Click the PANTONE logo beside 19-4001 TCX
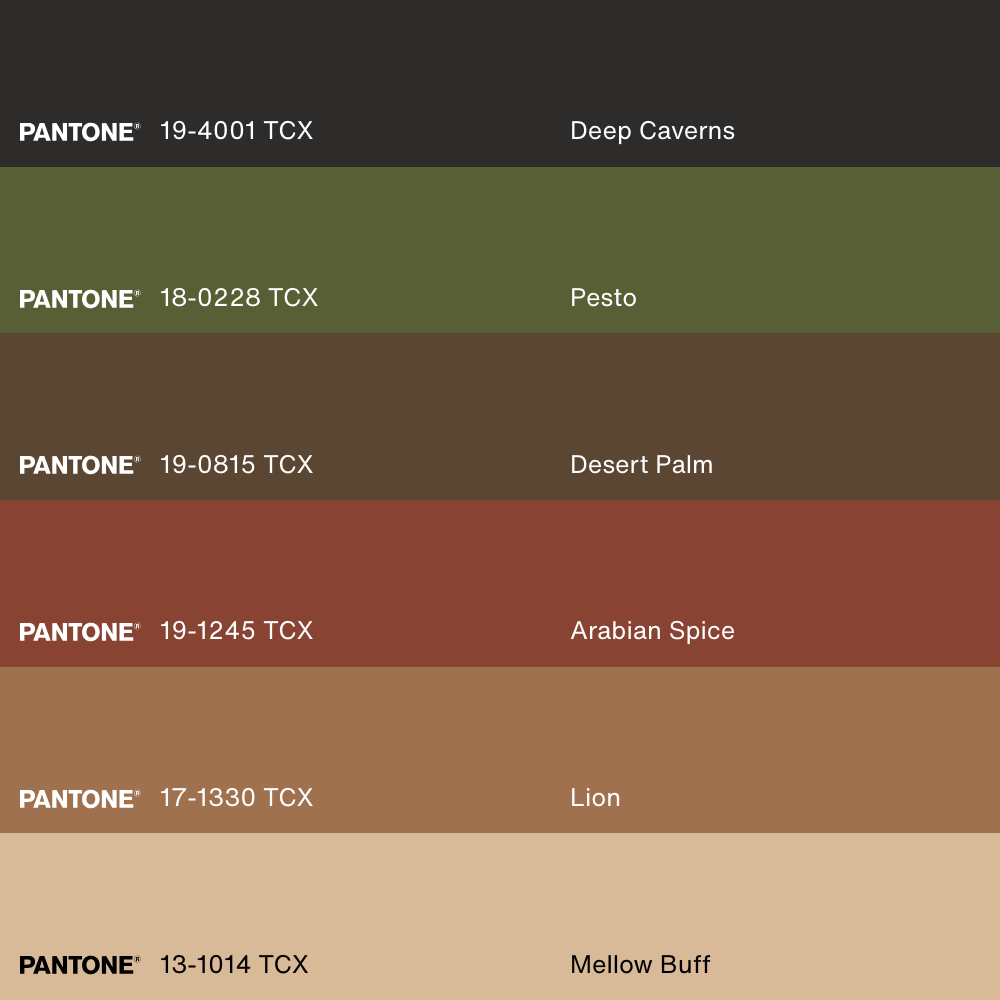Image resolution: width=1000 pixels, height=1000 pixels. coord(80,132)
